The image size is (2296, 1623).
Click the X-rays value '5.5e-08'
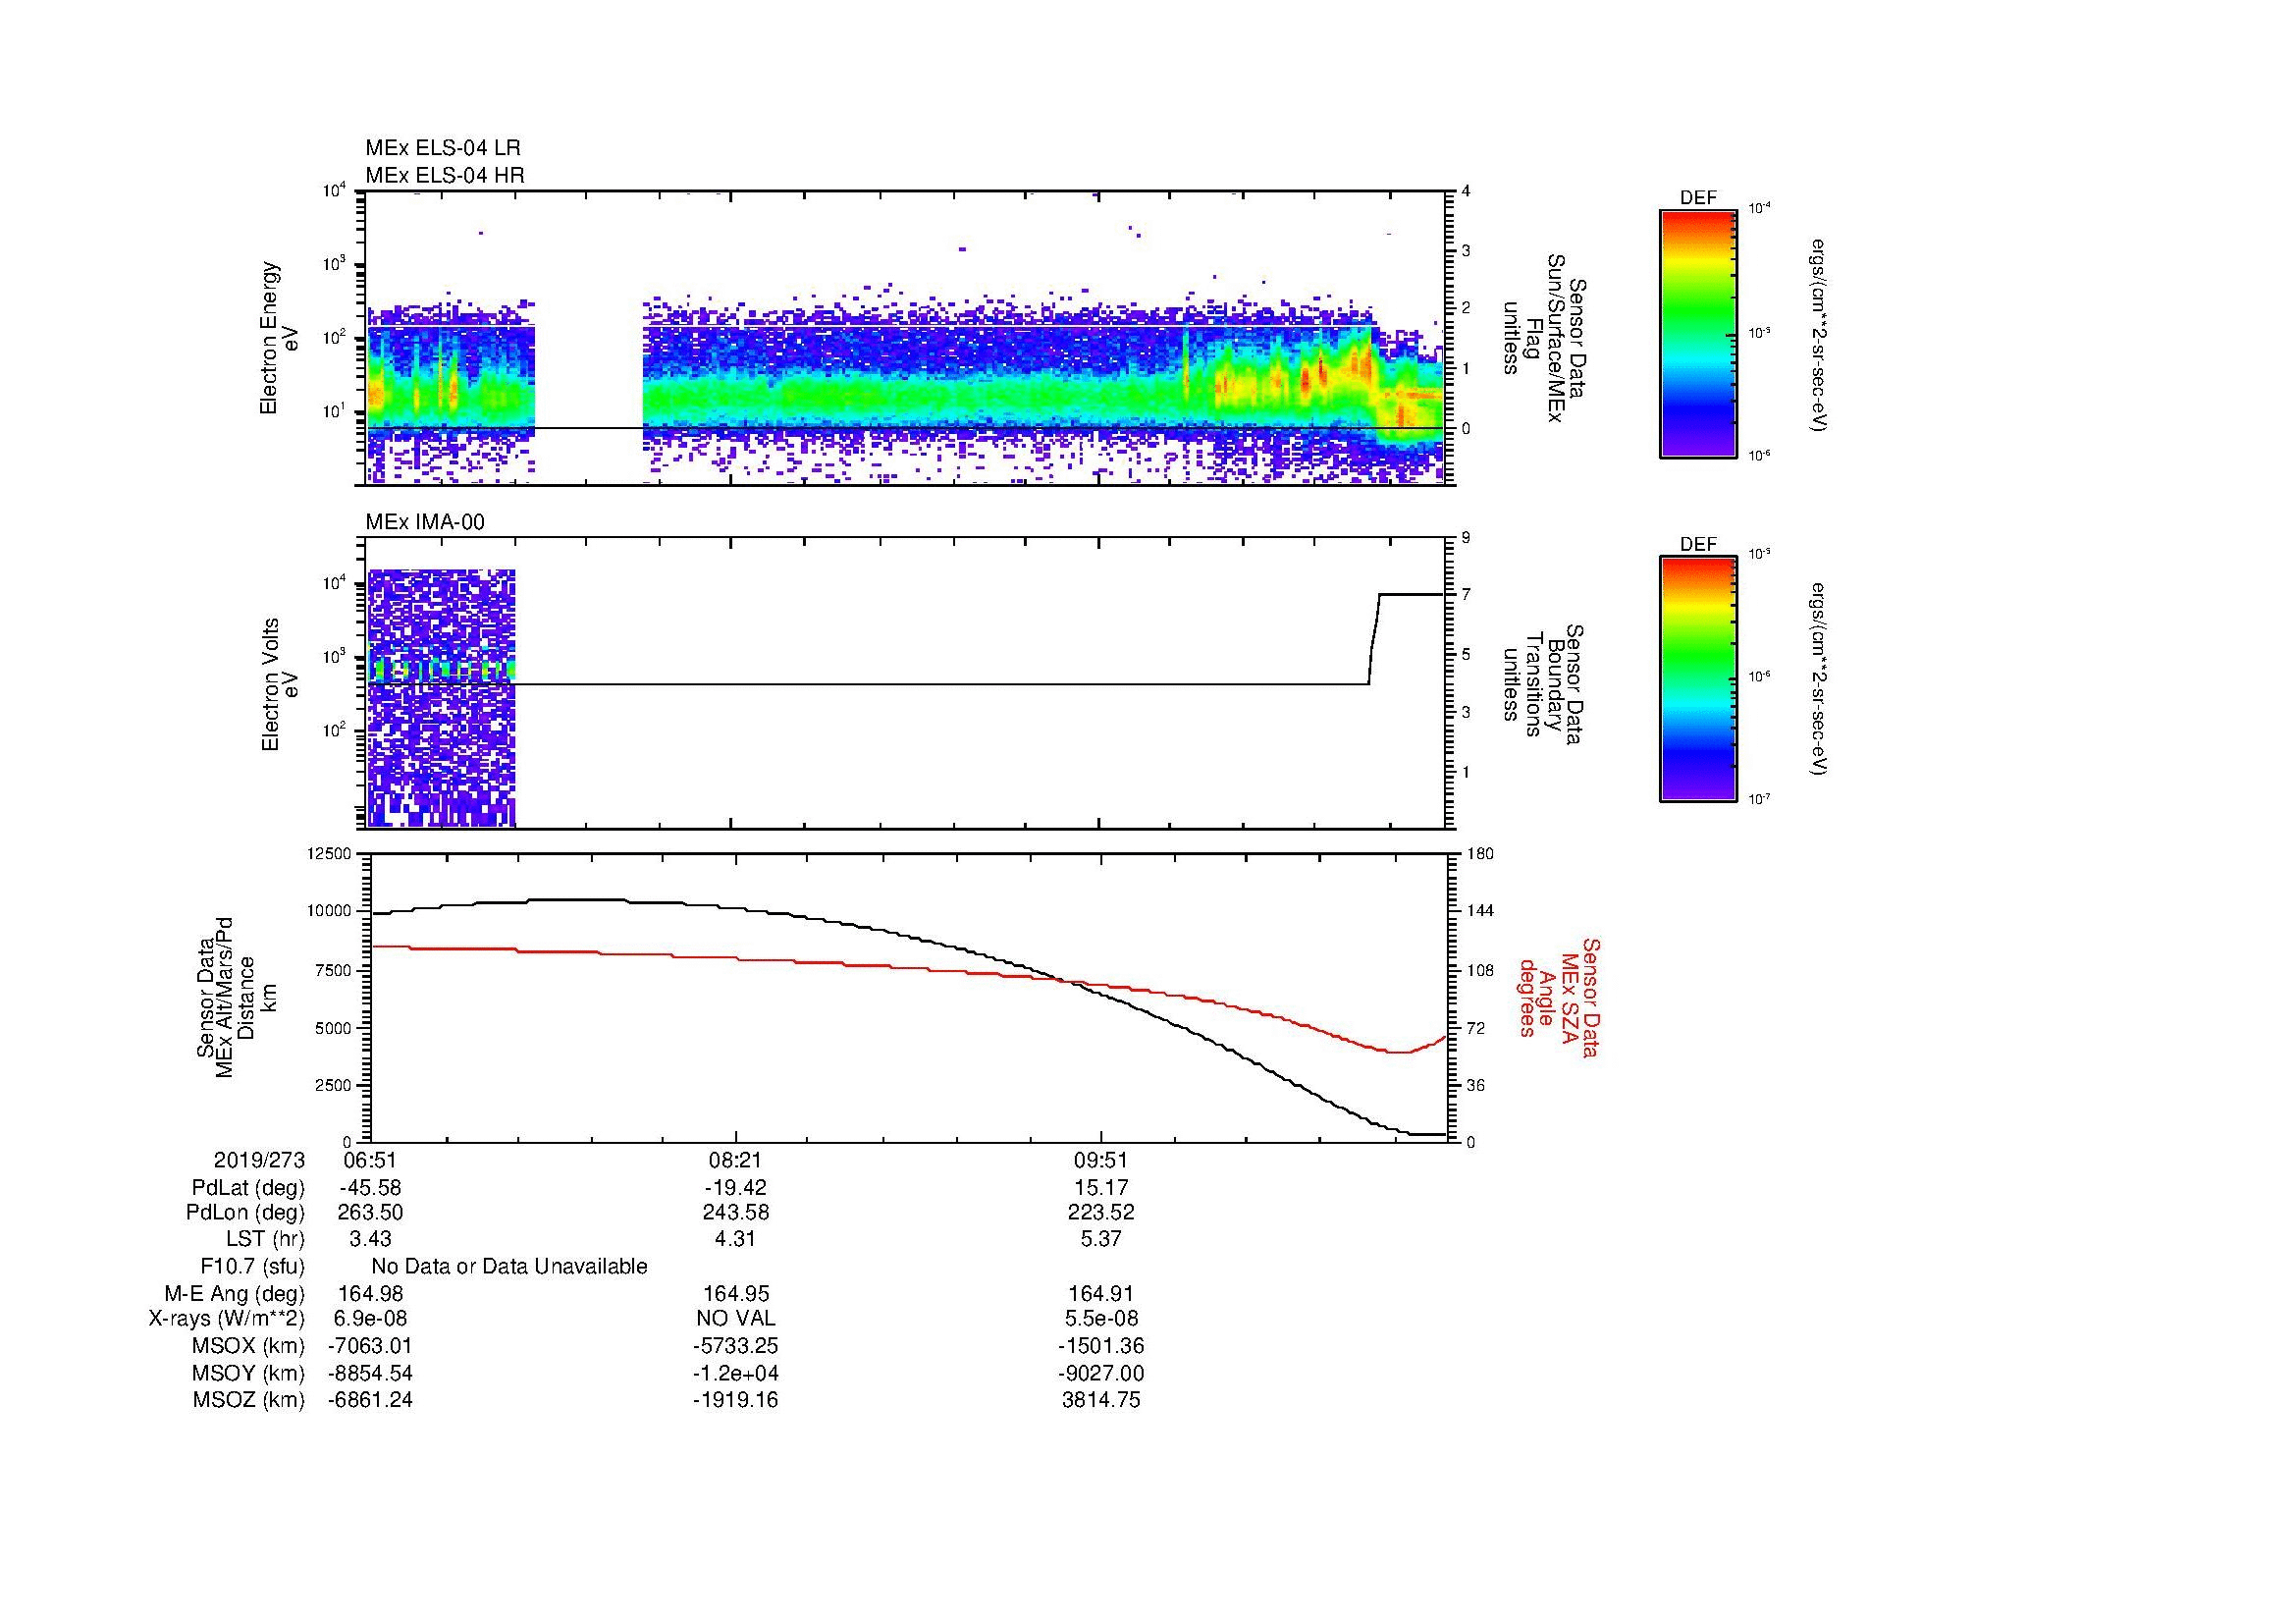tap(1100, 1319)
